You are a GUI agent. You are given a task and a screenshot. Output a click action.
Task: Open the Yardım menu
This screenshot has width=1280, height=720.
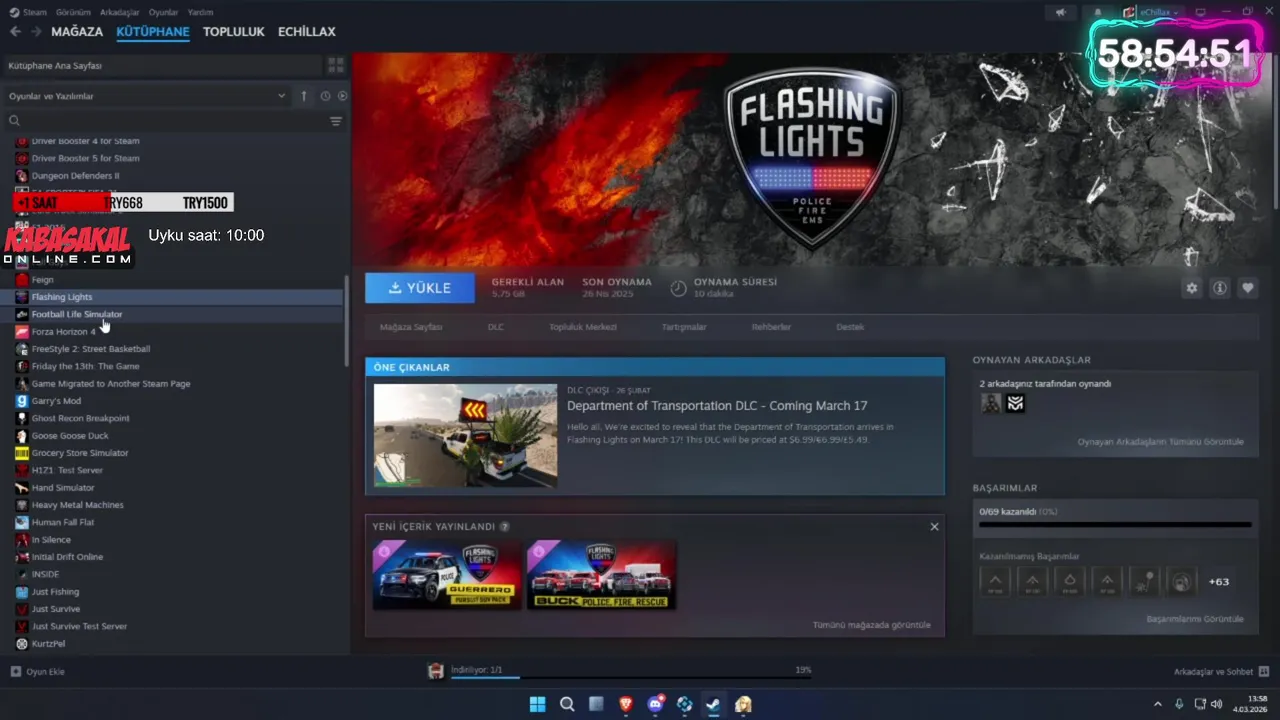click(x=201, y=12)
